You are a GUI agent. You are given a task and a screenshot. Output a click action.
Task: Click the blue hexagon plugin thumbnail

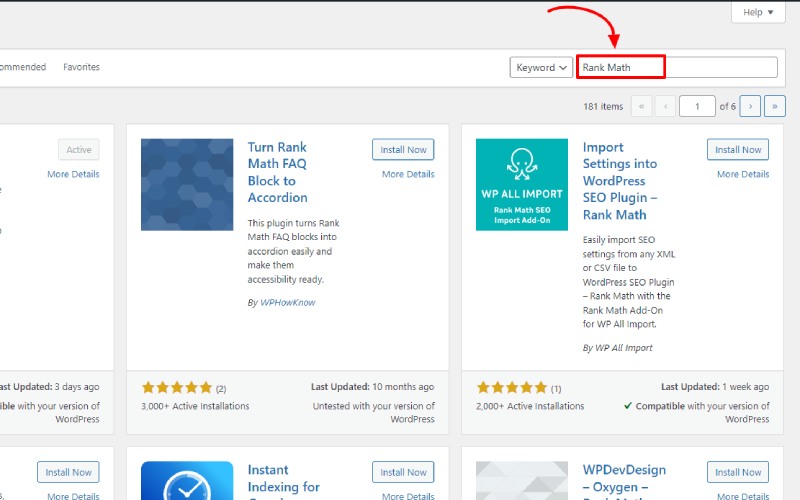point(187,185)
